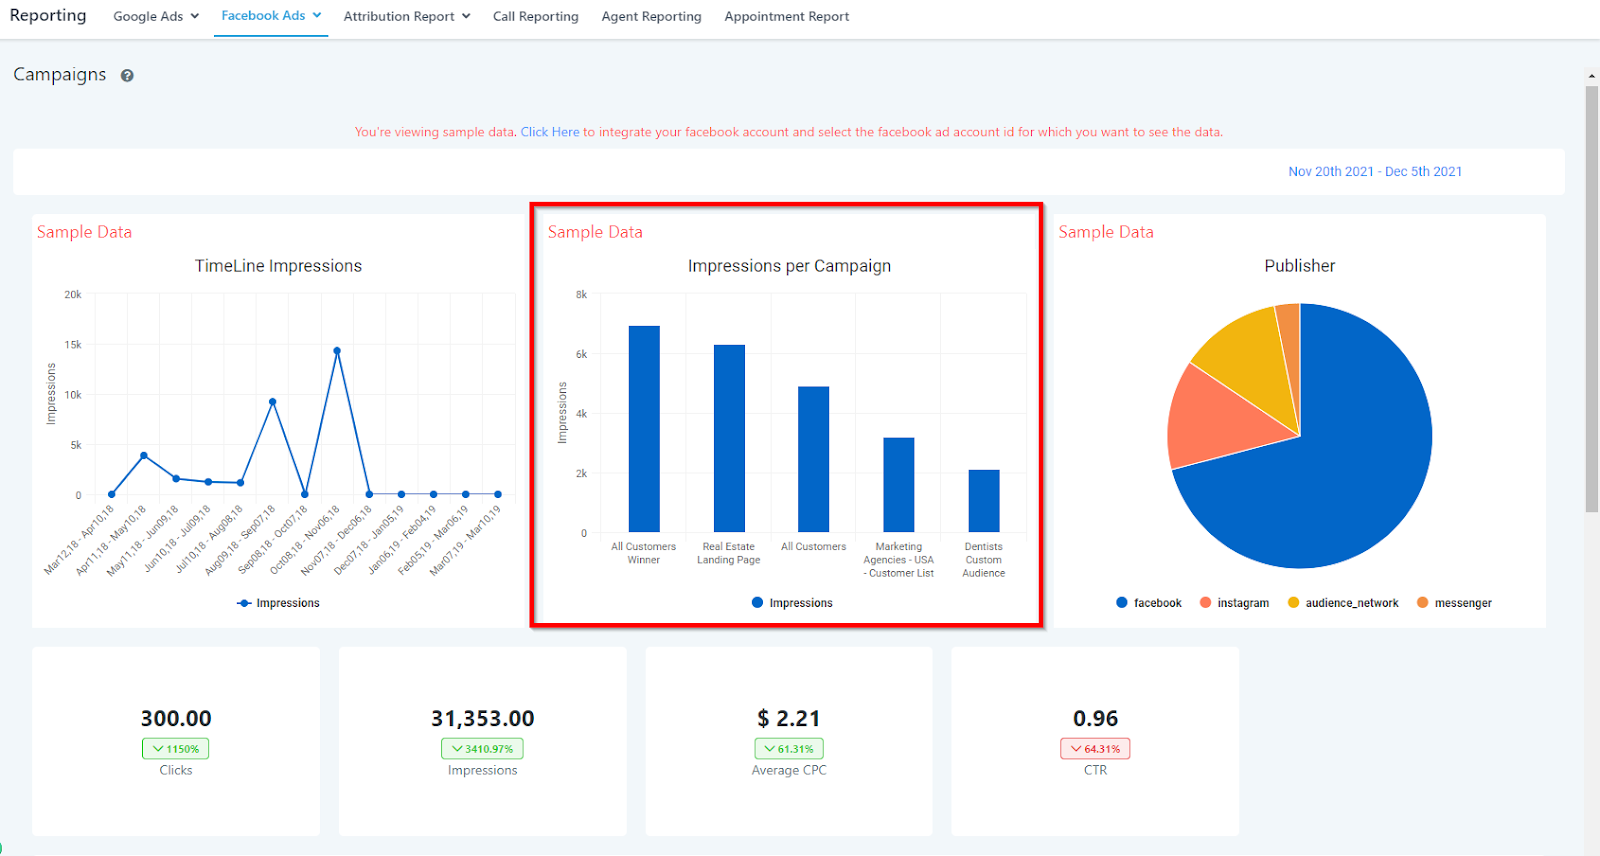The image size is (1600, 856).
Task: Toggle the facebook legend marker in Publisher chart
Action: (1122, 603)
